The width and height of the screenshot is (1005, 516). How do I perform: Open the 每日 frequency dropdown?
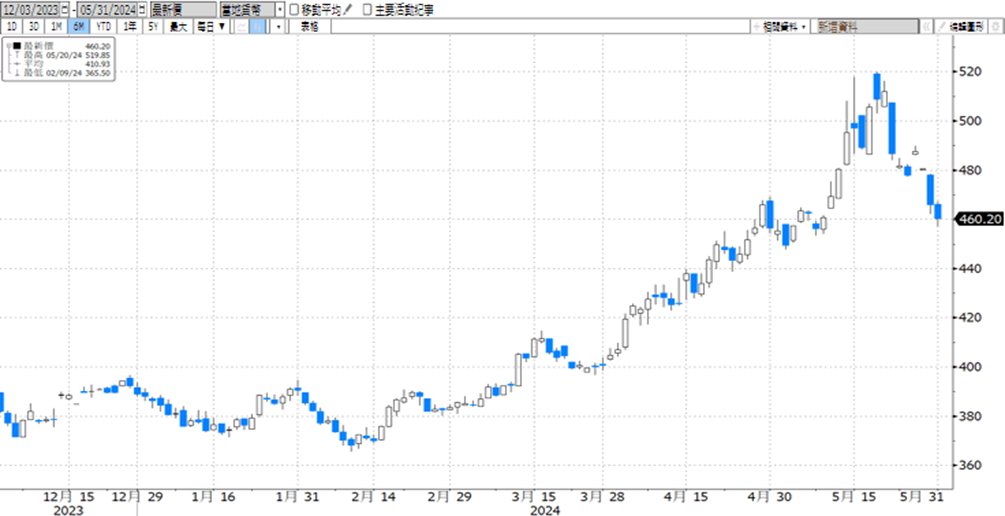212,26
